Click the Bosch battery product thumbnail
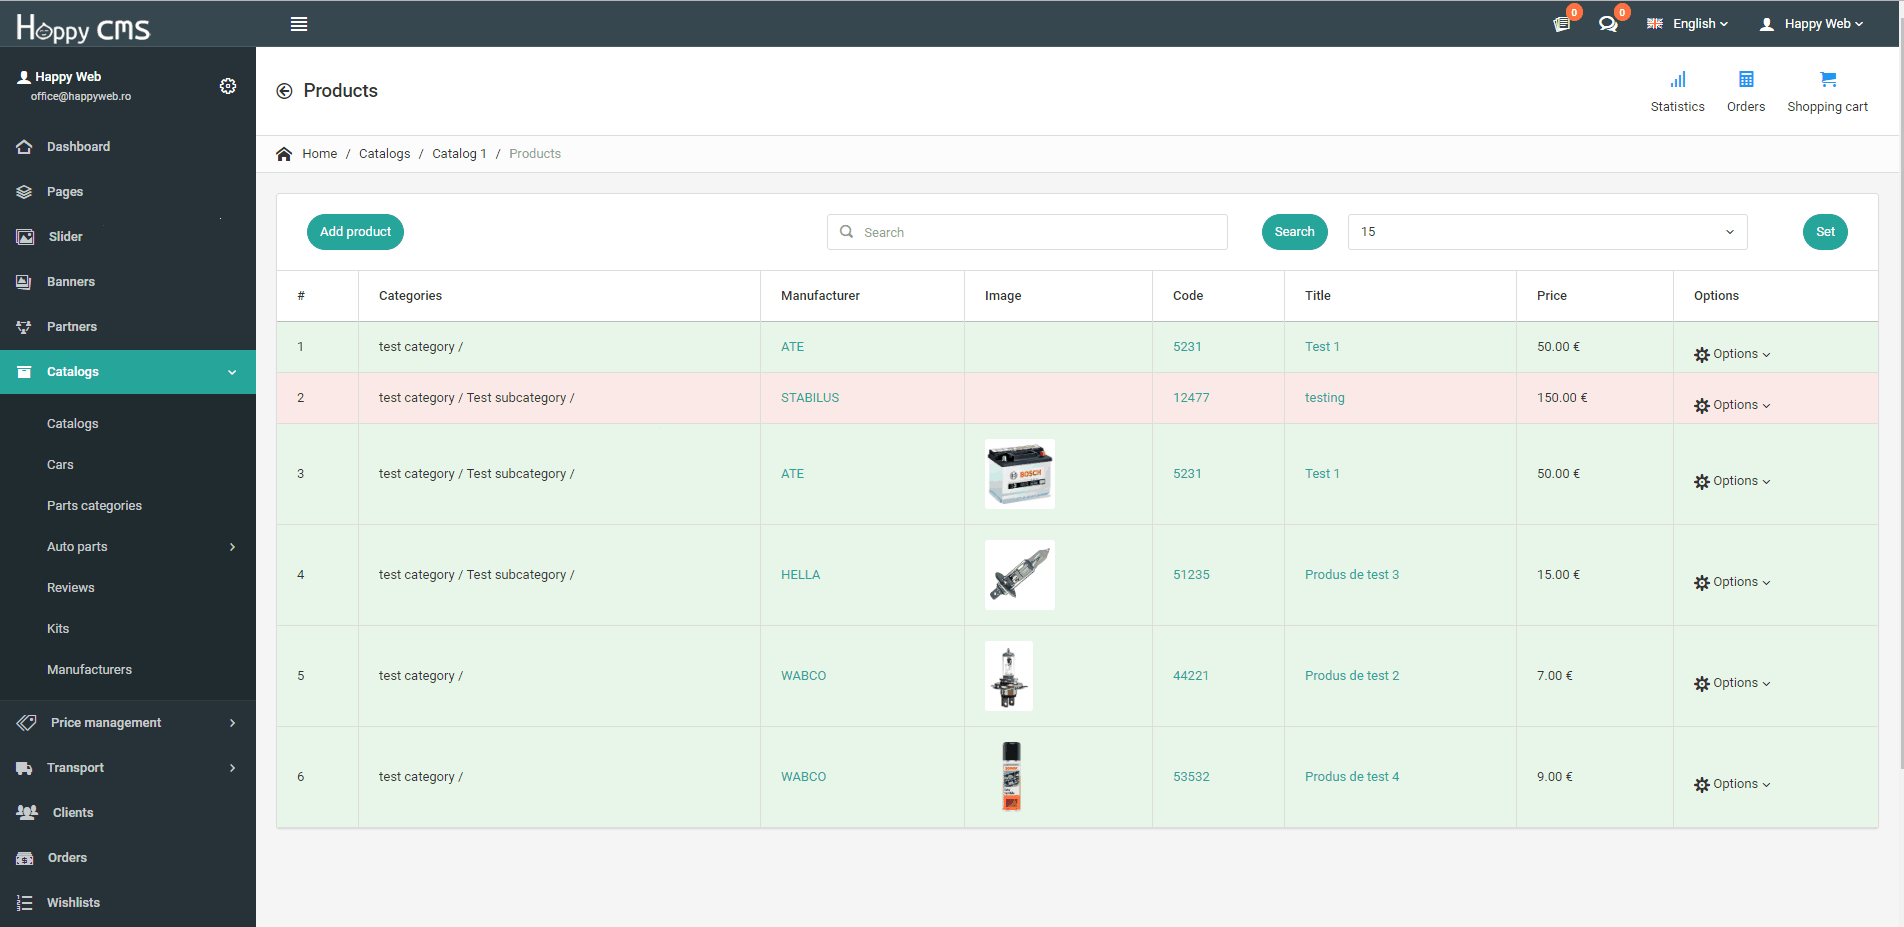 click(1020, 474)
